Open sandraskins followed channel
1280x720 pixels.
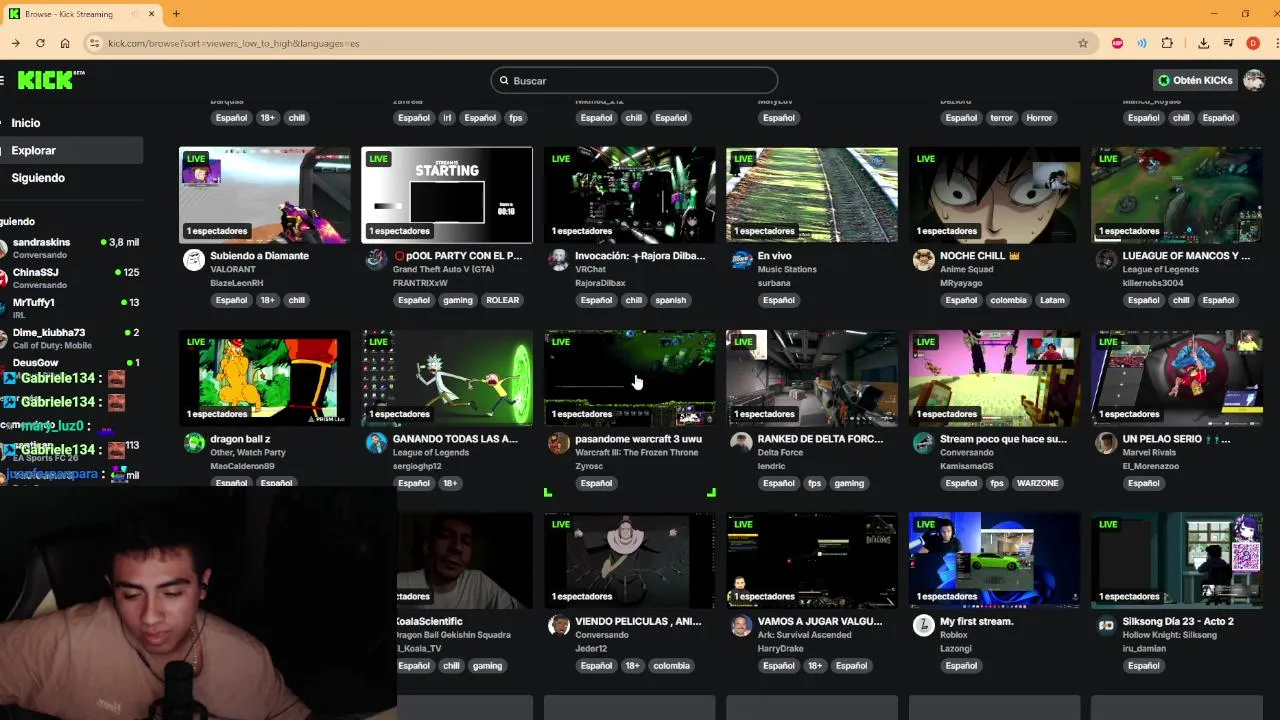click(x=71, y=247)
